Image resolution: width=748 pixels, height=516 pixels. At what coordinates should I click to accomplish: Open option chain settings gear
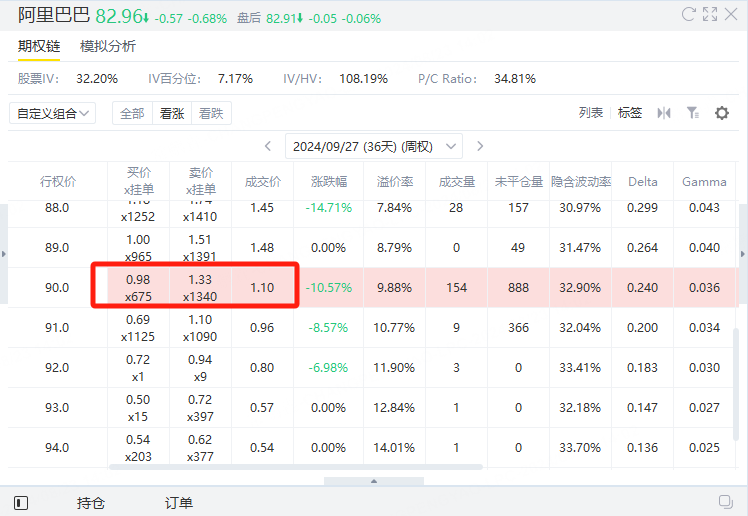click(722, 113)
